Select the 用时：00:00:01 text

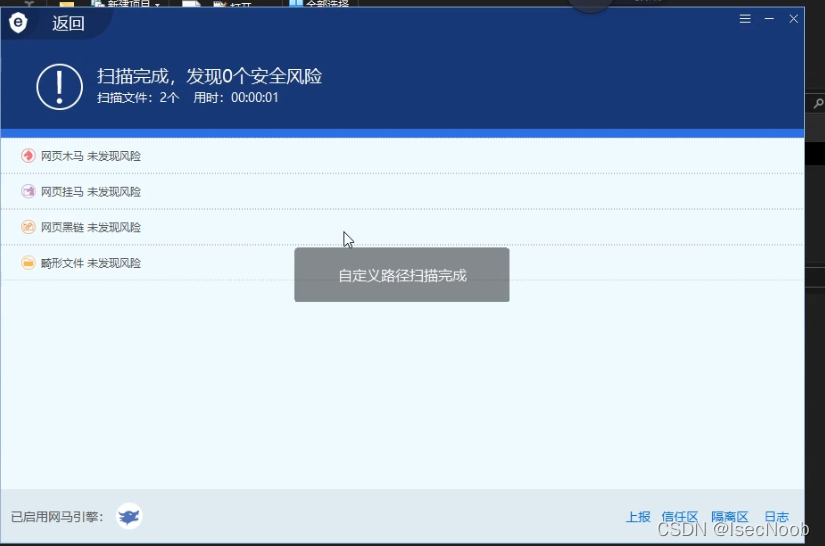click(236, 97)
